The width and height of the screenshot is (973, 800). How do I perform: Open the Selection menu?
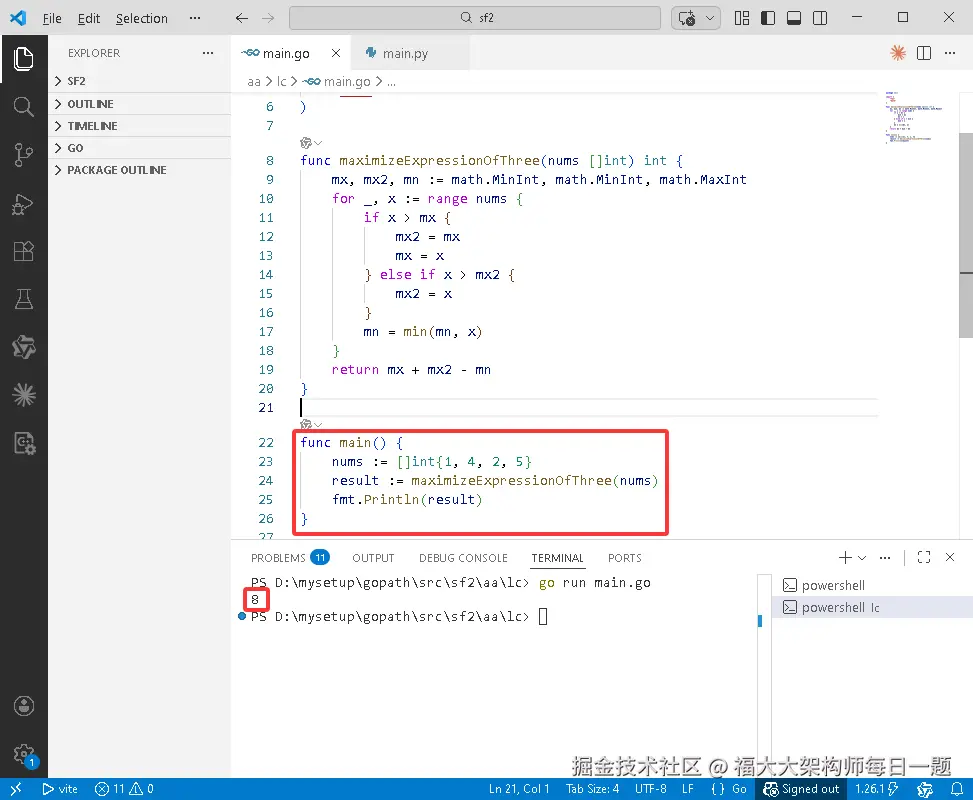pos(141,19)
